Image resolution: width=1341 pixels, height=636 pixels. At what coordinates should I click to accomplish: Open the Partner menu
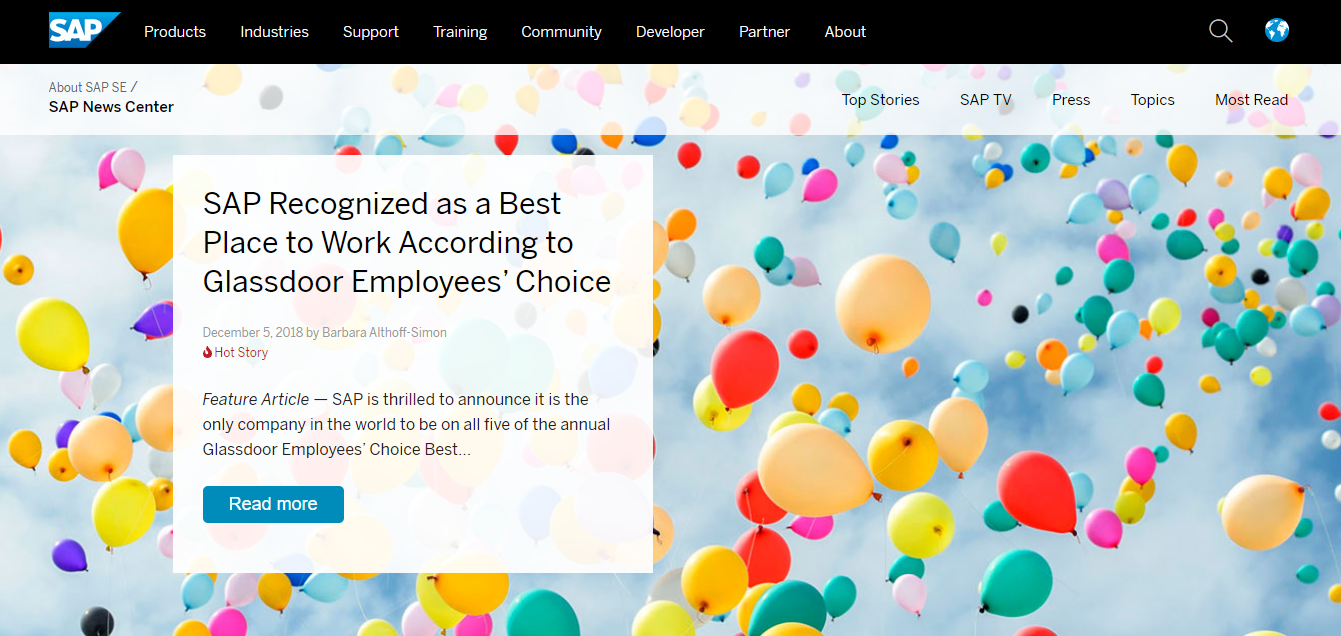click(x=764, y=32)
